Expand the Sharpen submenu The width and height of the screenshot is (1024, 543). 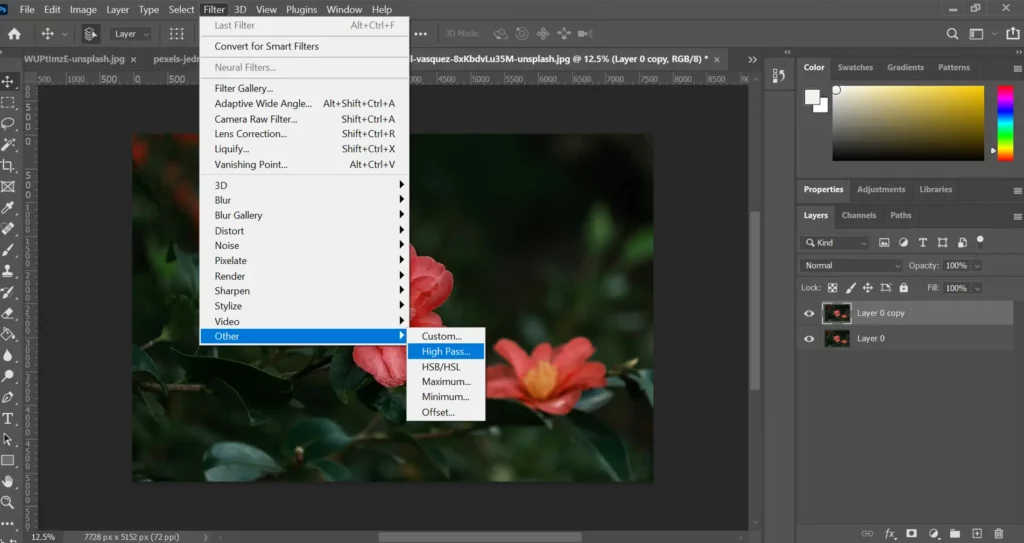tap(304, 291)
